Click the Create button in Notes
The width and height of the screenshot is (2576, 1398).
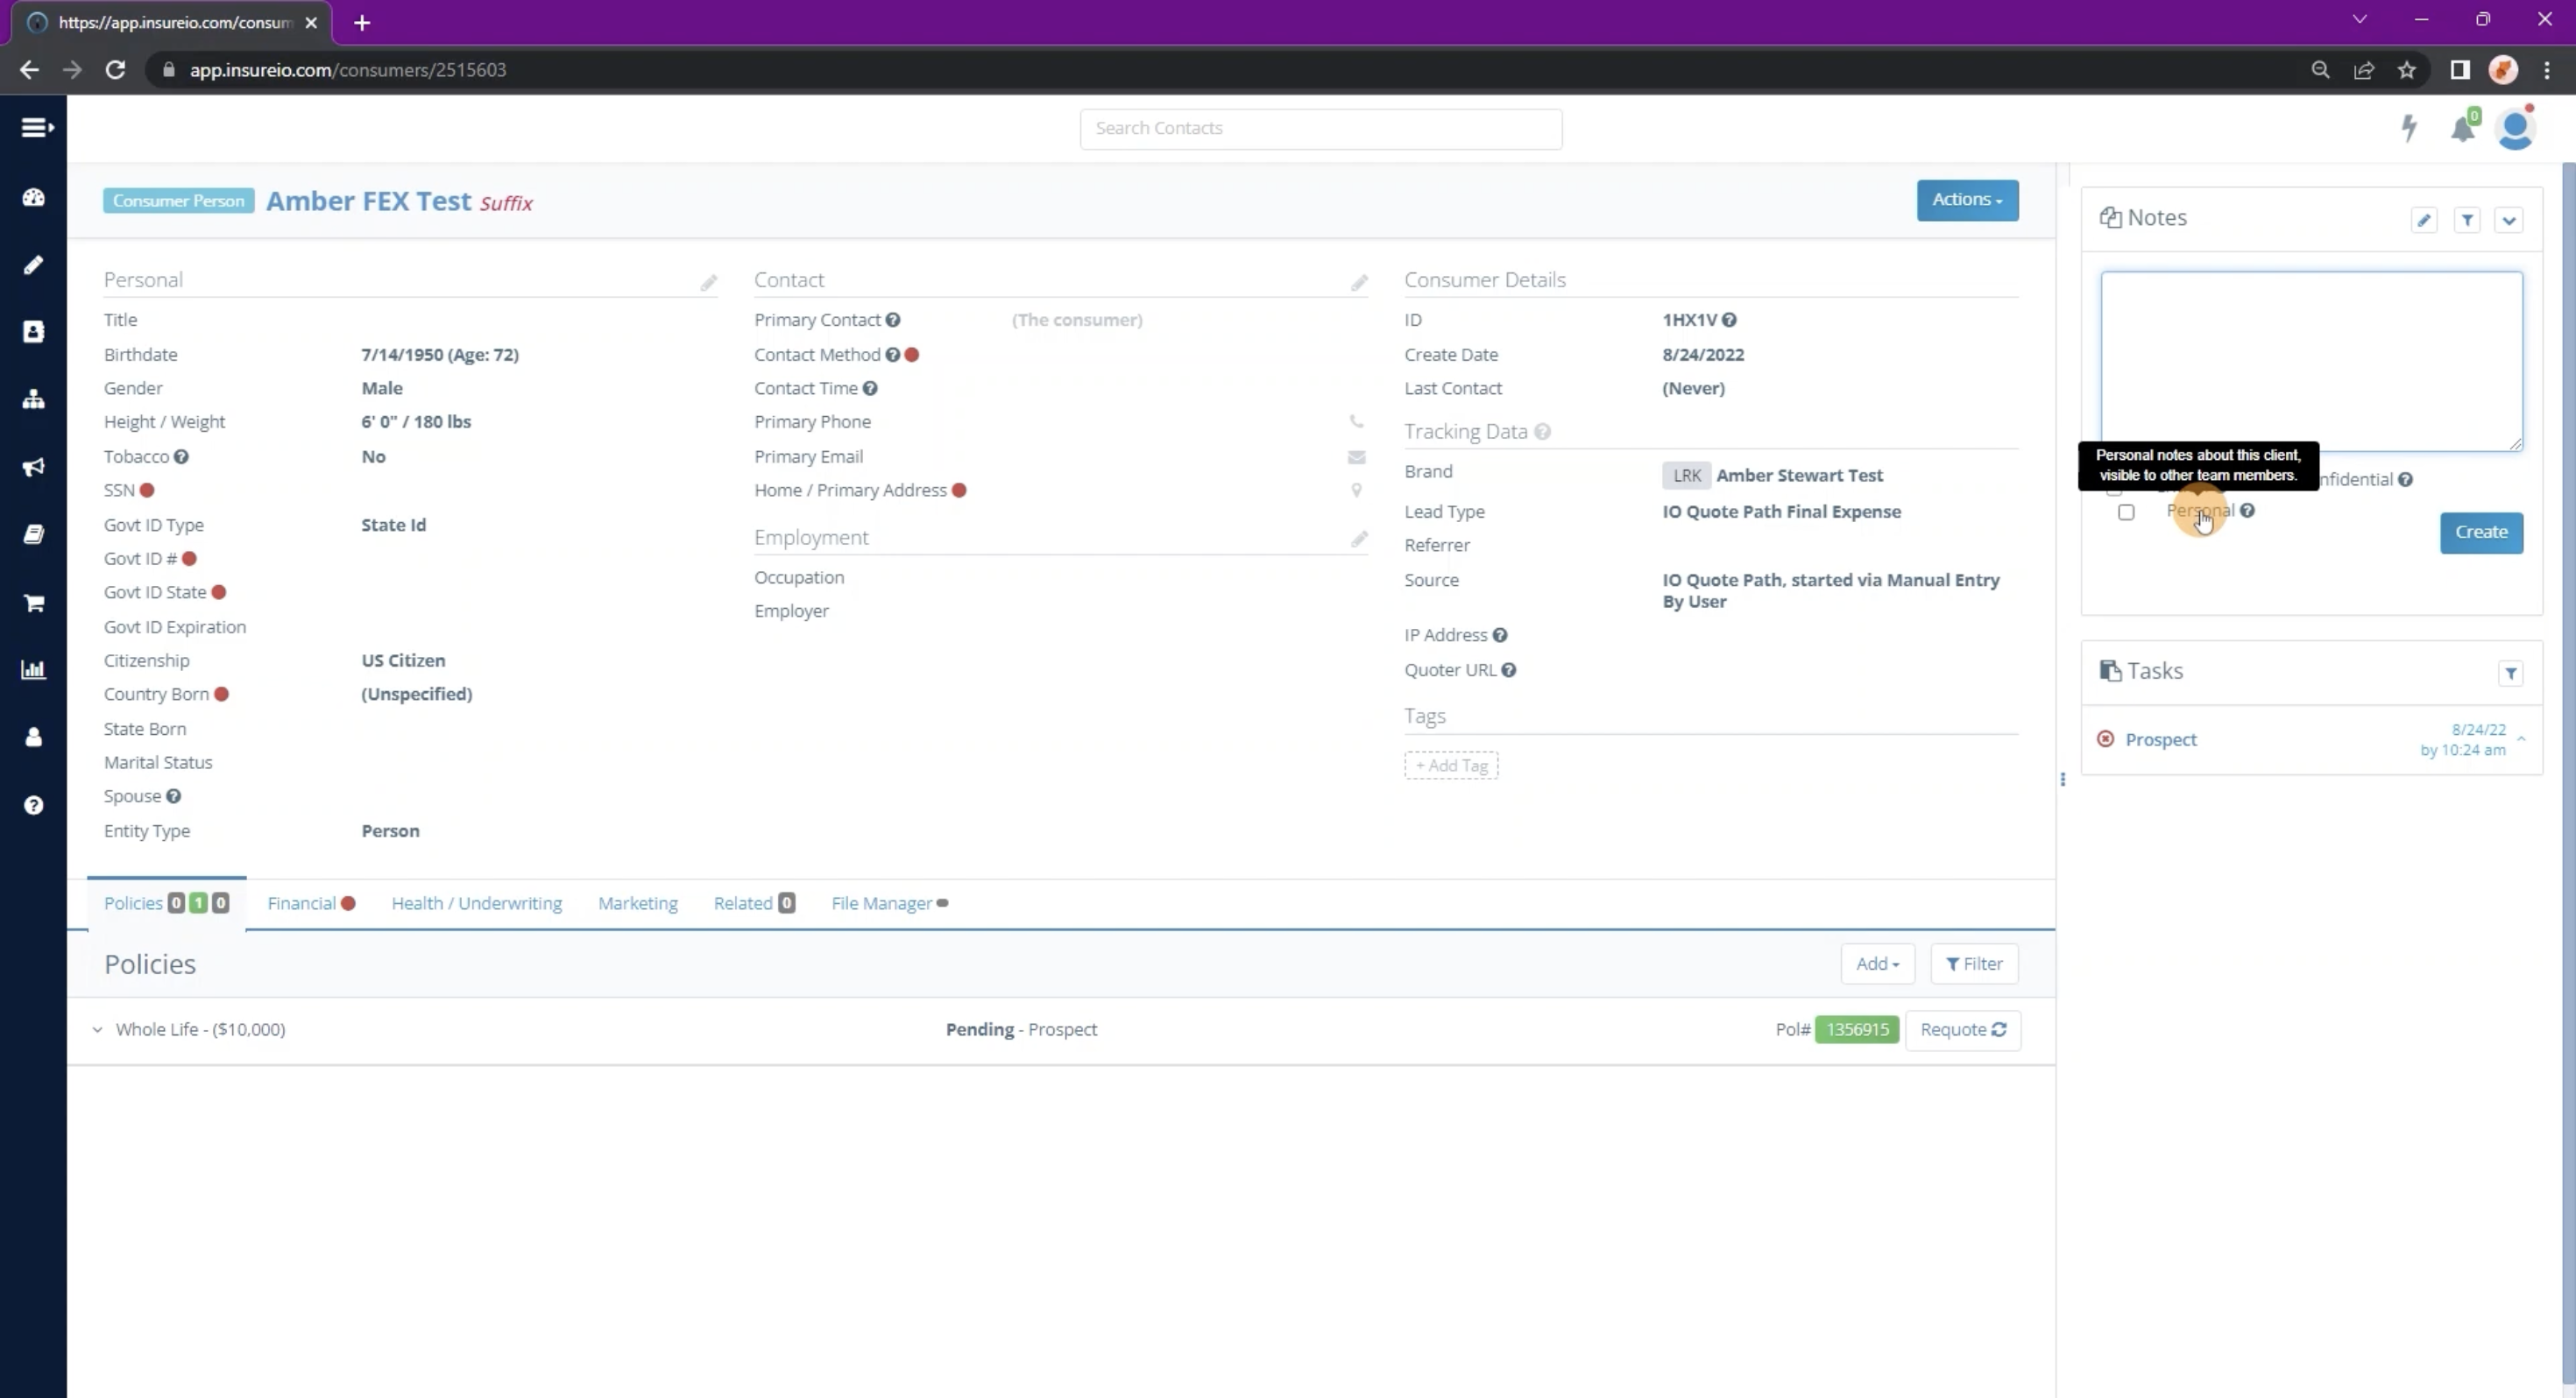2481,532
